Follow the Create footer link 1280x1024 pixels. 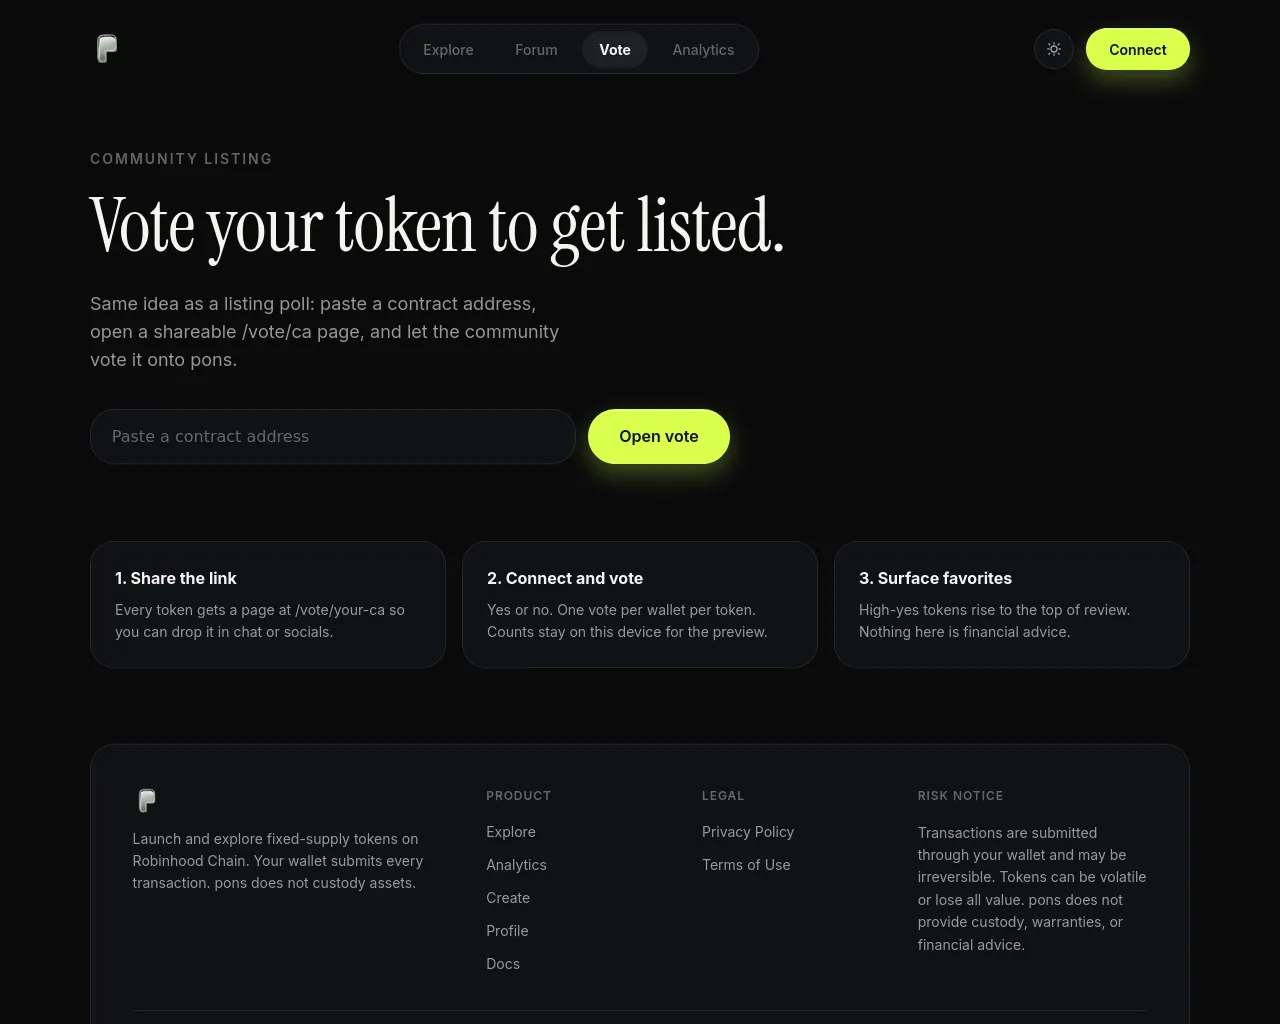(508, 898)
